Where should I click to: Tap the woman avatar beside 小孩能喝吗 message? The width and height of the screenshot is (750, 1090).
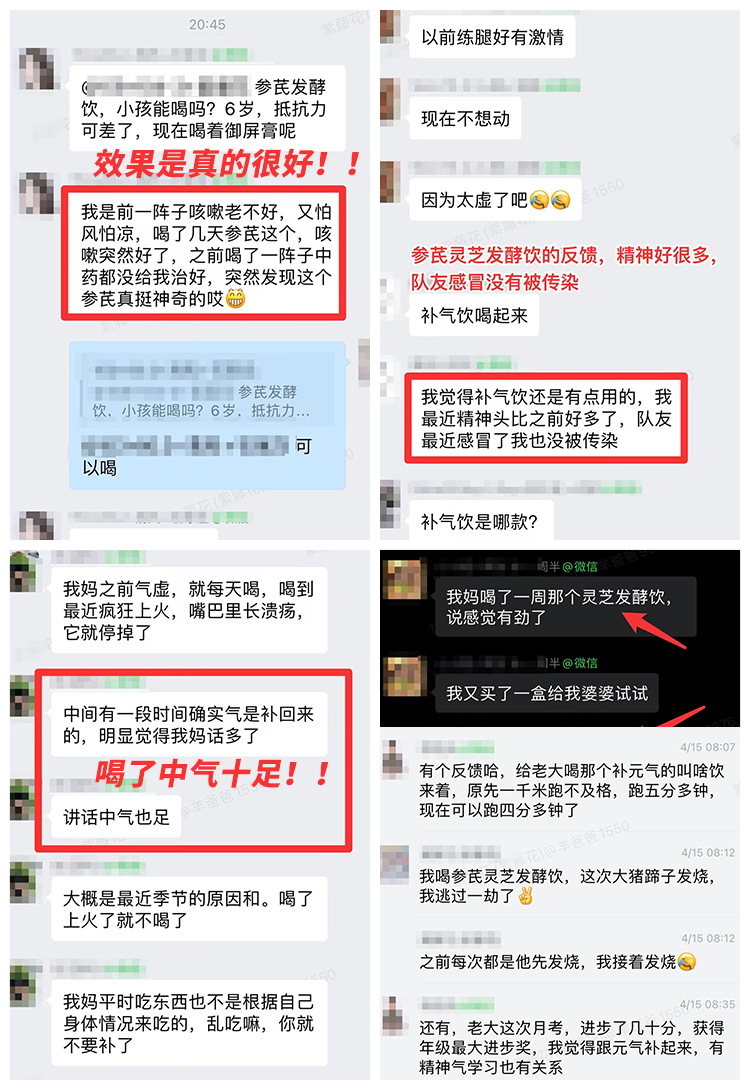pyautogui.click(x=36, y=69)
